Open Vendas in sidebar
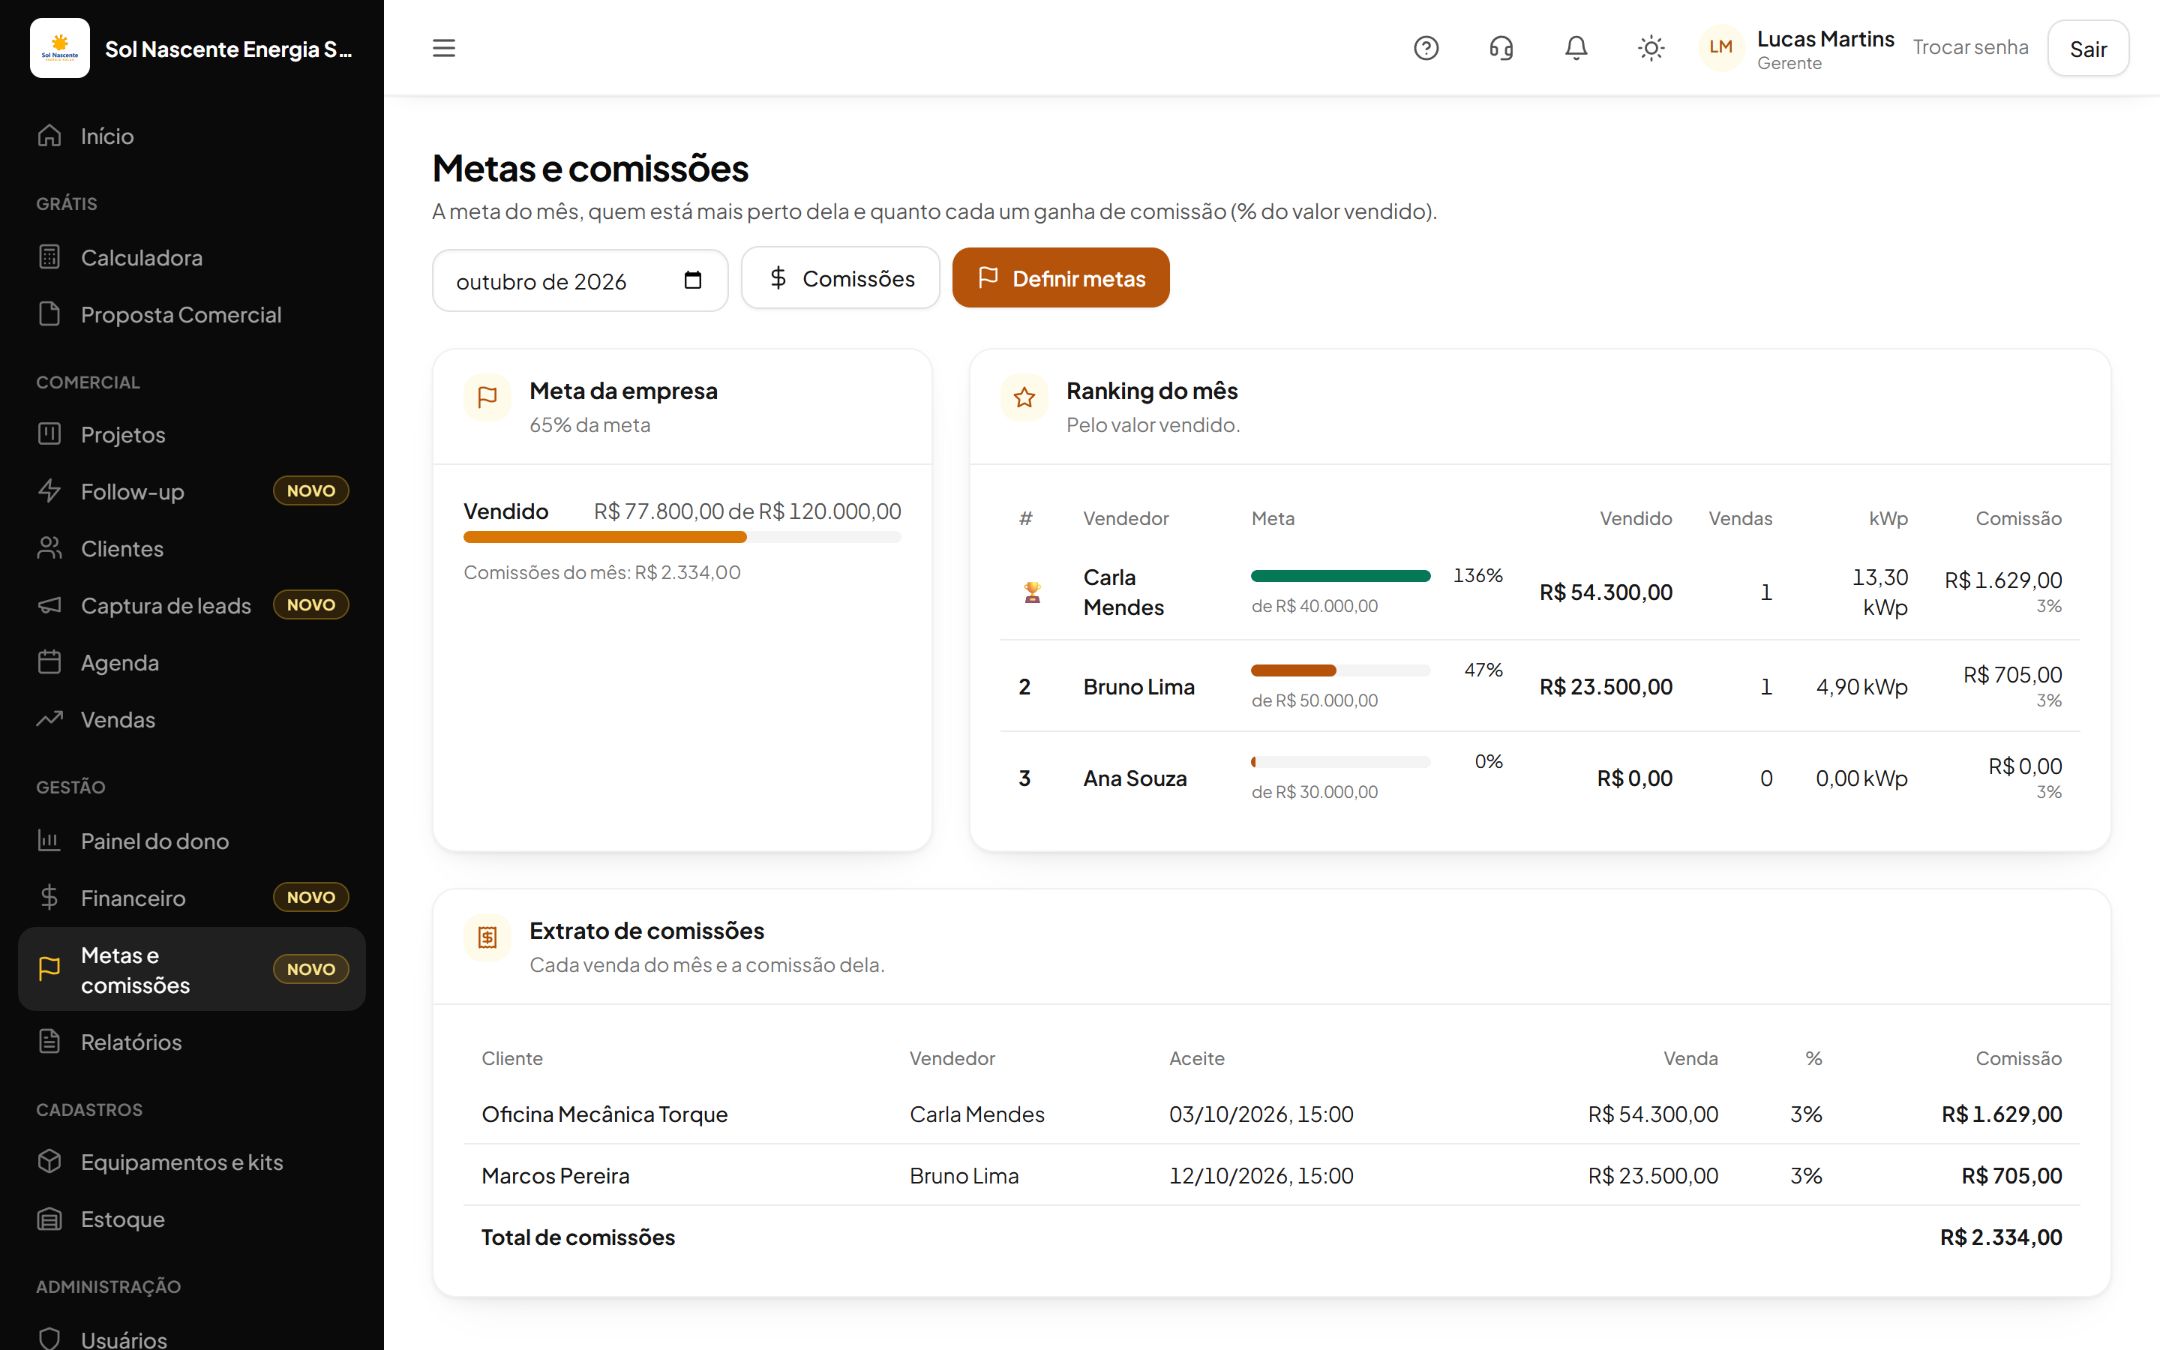This screenshot has width=2160, height=1350. (x=192, y=720)
